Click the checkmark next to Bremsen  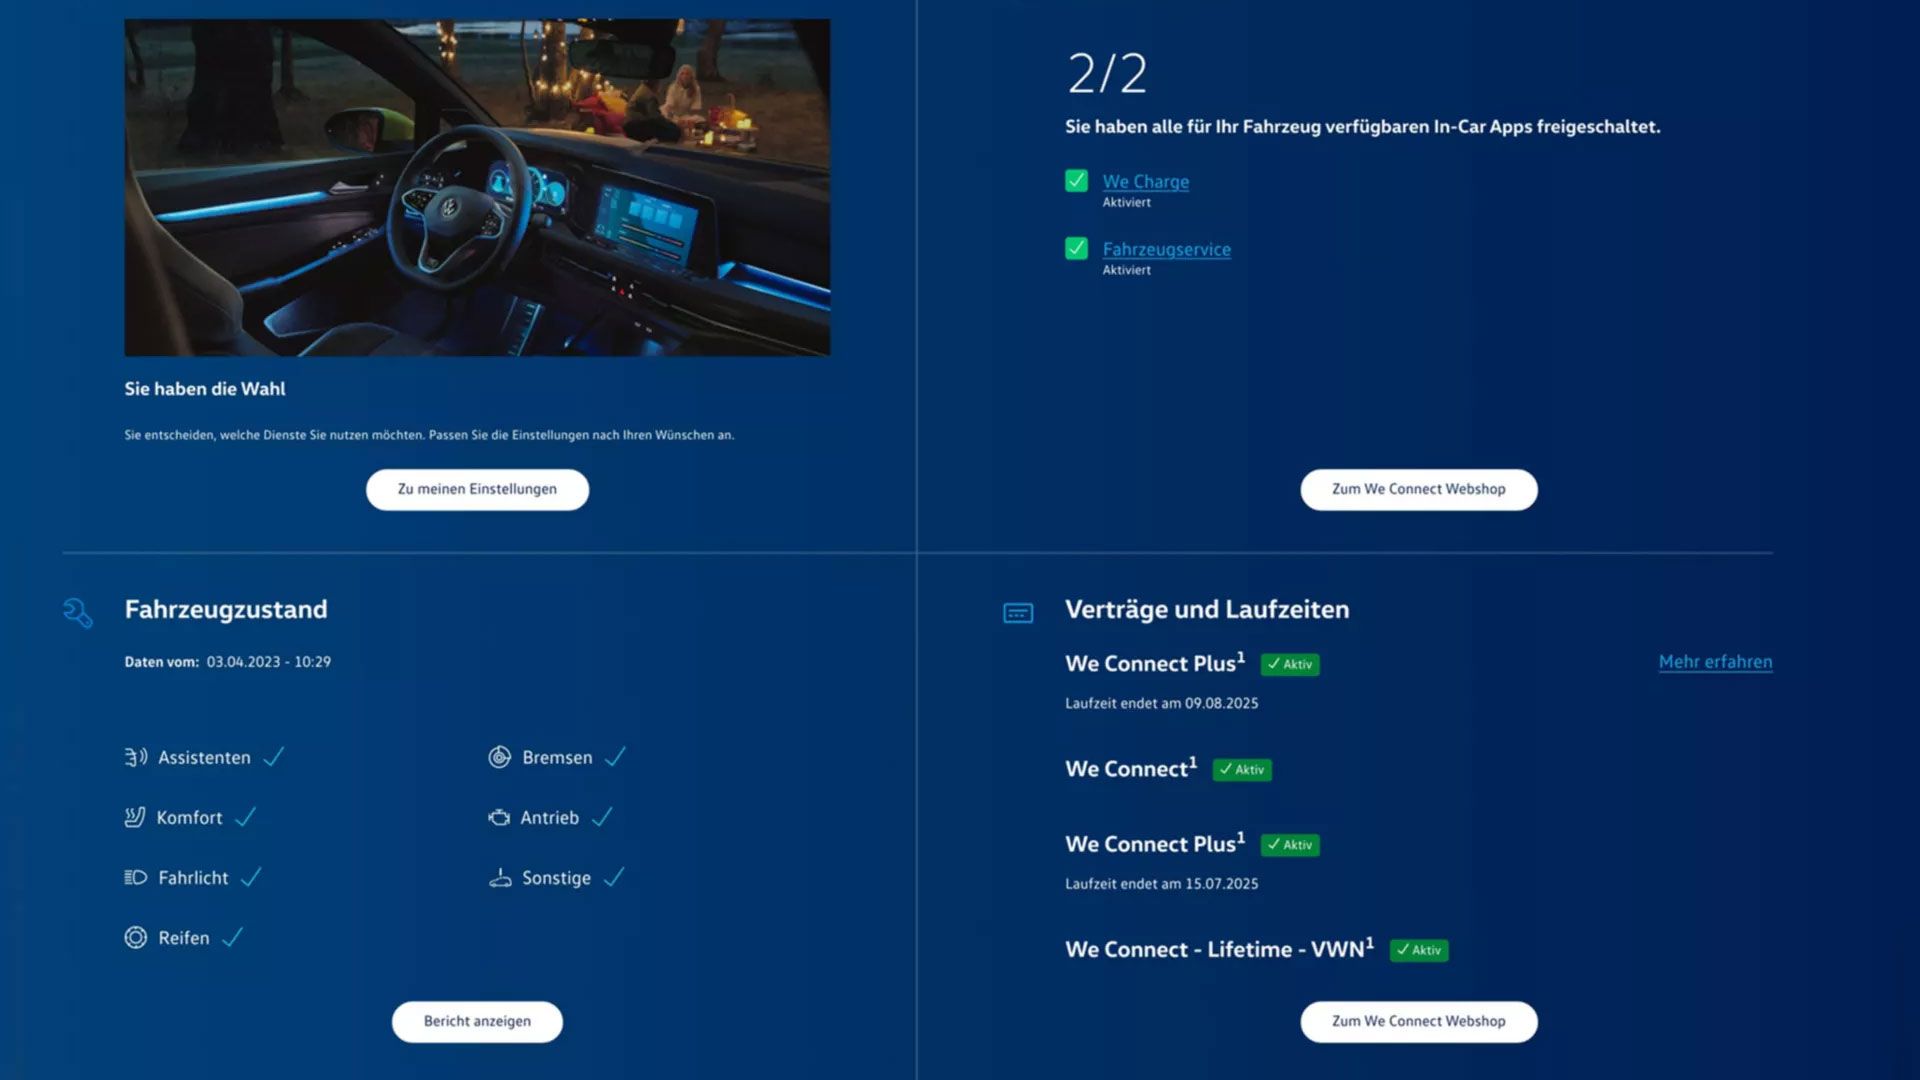tap(615, 757)
